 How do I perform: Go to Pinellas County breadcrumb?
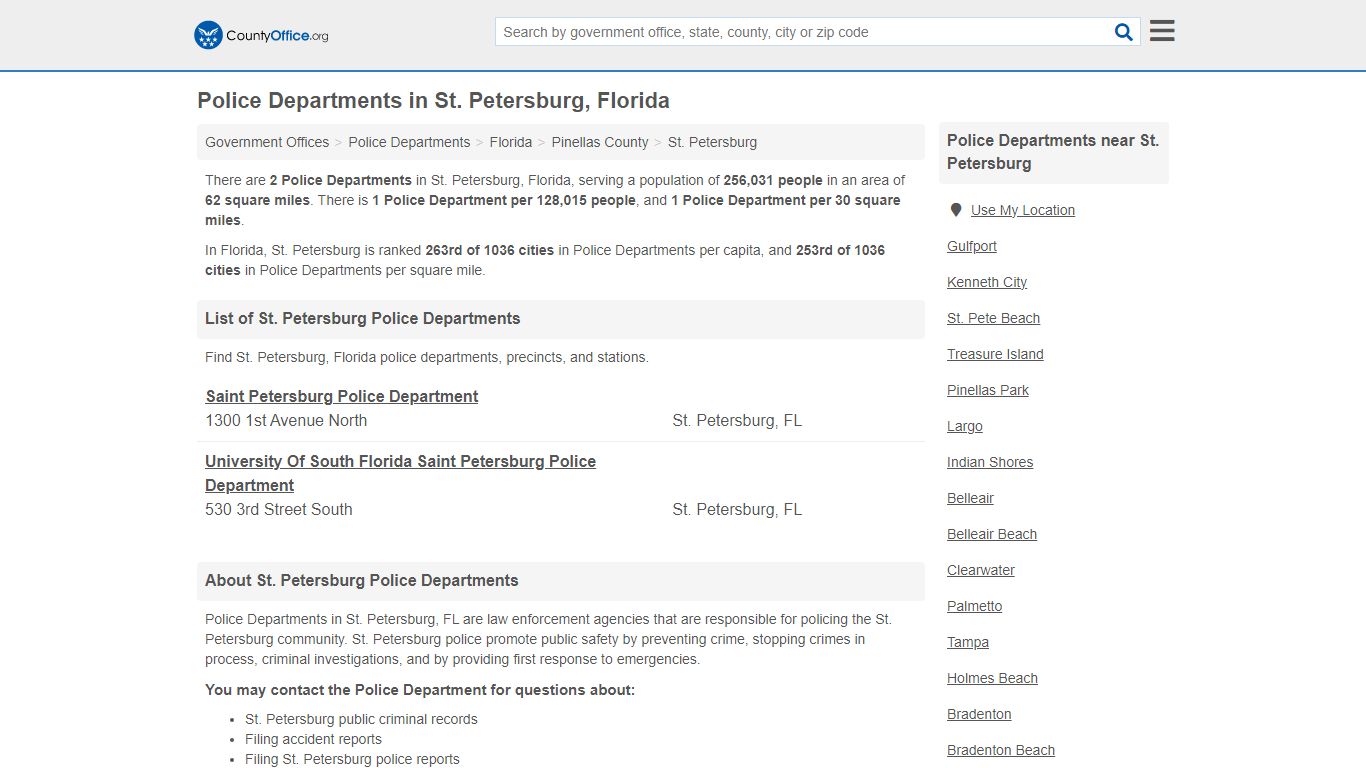[600, 142]
